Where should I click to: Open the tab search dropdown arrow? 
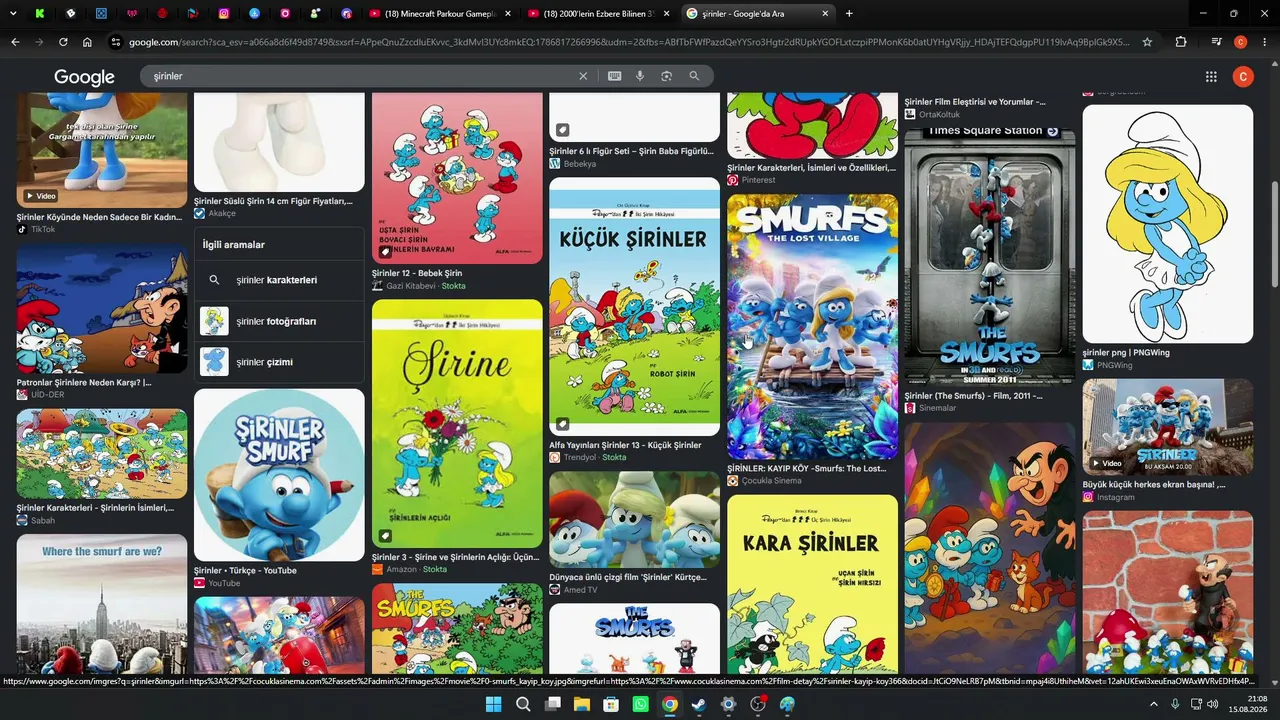13,13
